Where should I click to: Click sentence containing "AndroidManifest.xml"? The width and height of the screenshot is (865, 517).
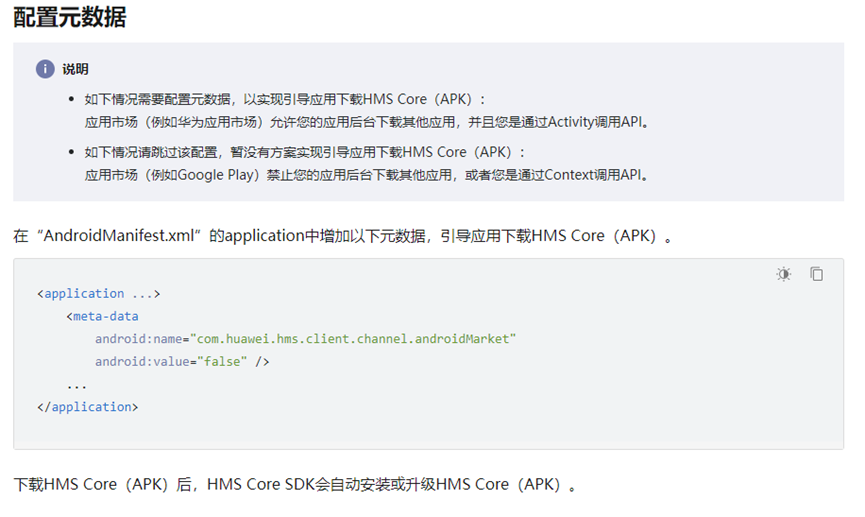tap(343, 236)
